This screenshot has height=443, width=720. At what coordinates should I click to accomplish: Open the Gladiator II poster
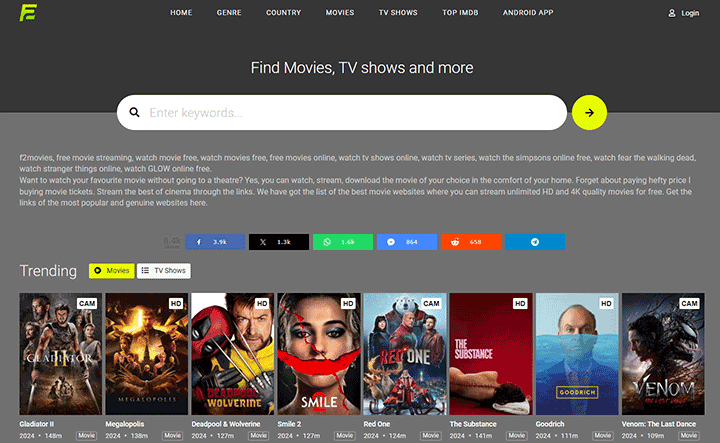pyautogui.click(x=61, y=354)
